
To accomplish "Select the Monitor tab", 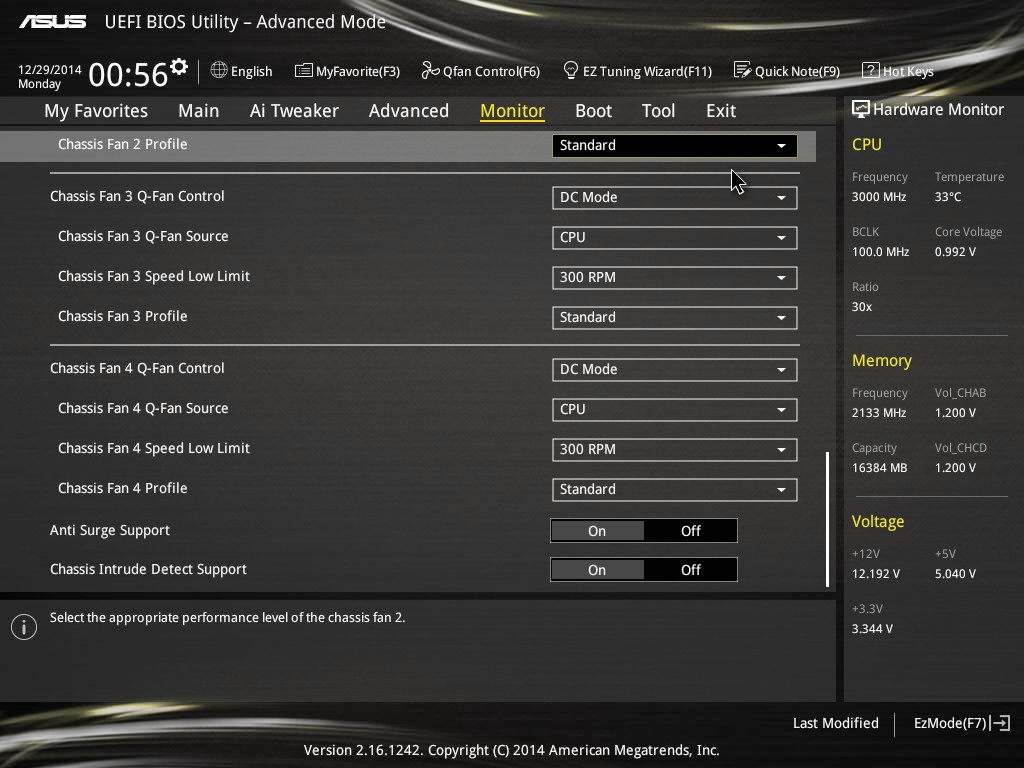I will [513, 111].
